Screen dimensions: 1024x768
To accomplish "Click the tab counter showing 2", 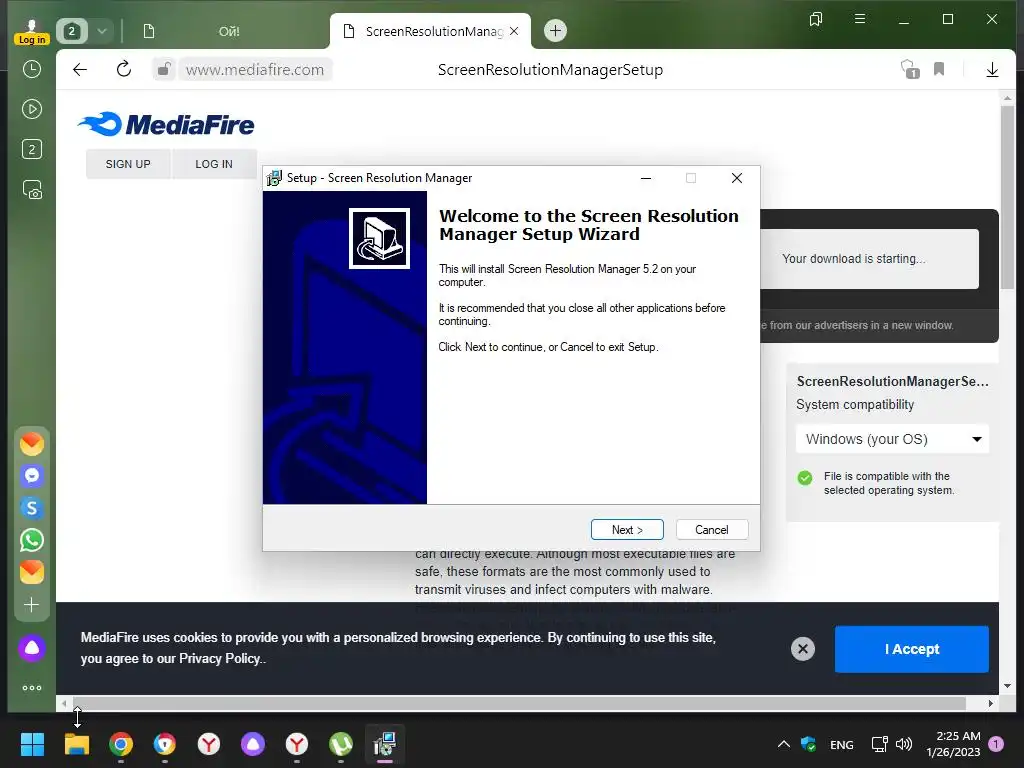I will [x=72, y=31].
